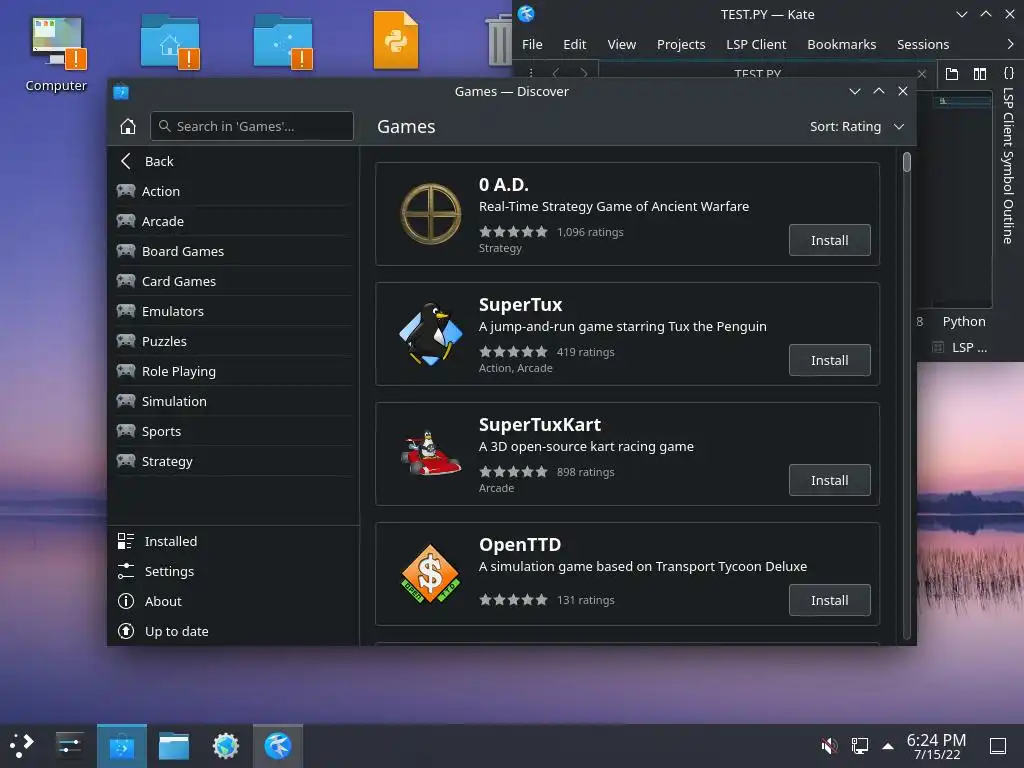Focus the Search in 'Games' field
Viewport: 1024px width, 768px height.
coord(252,126)
